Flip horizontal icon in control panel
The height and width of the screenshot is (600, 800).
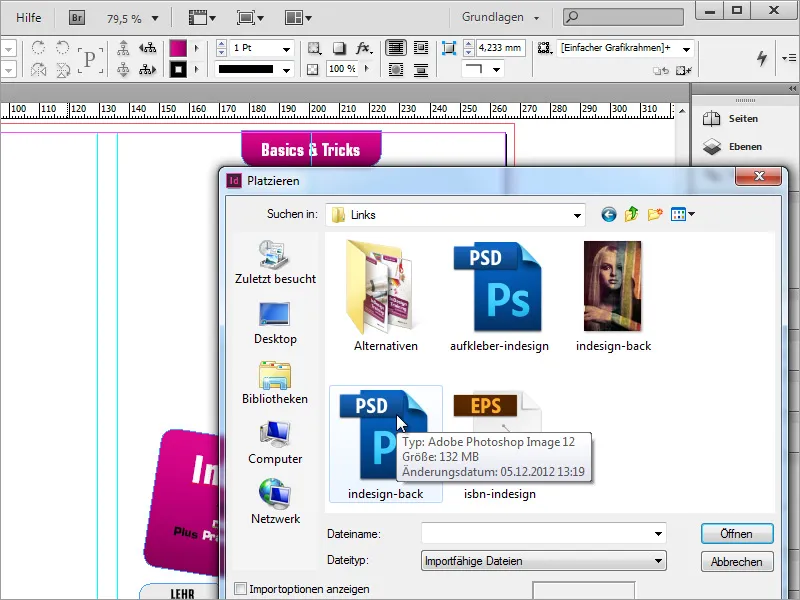pyautogui.click(x=38, y=69)
